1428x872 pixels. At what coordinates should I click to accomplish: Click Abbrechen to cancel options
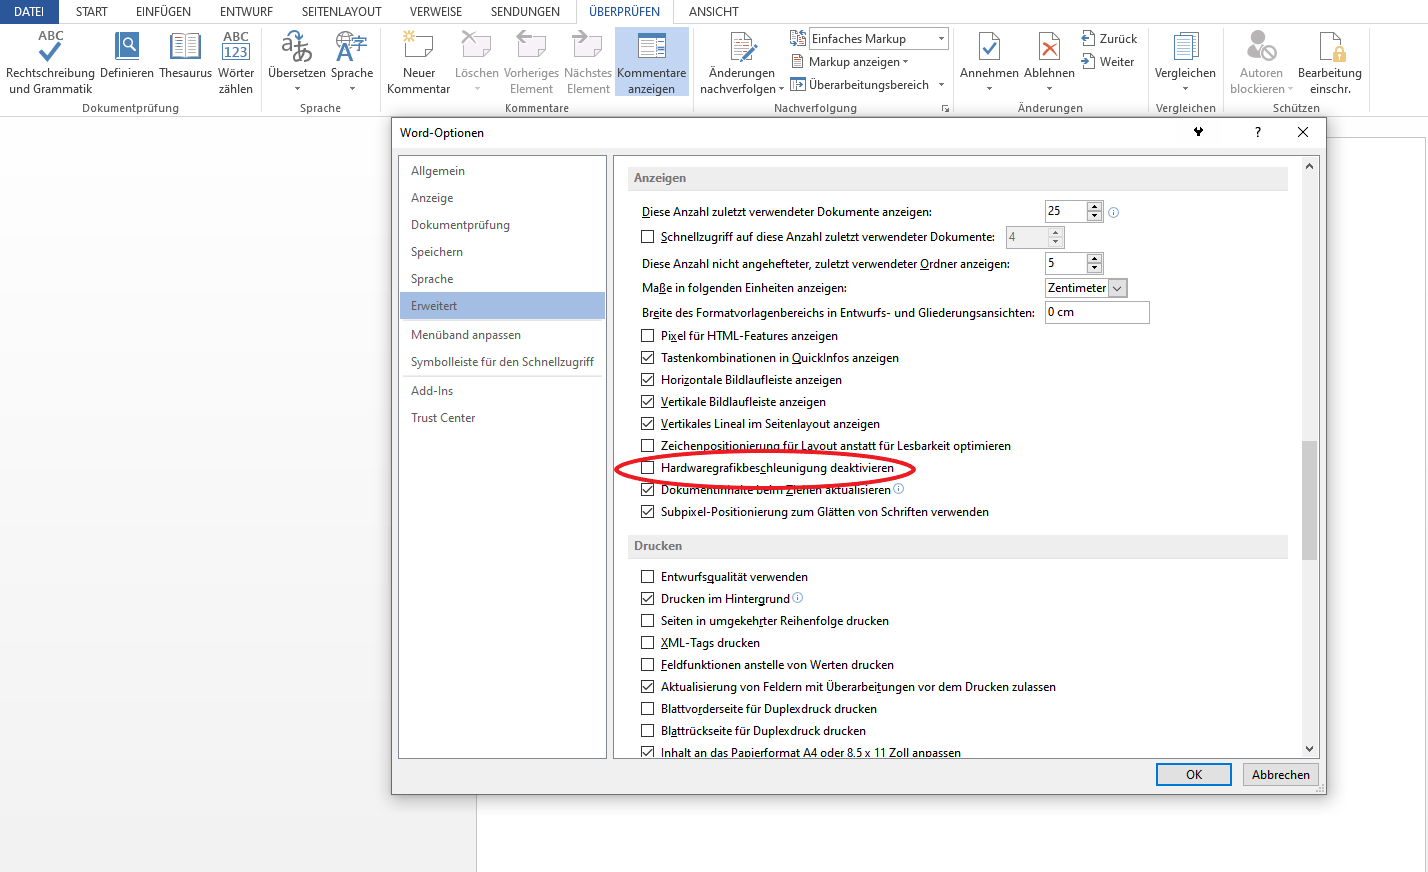(1281, 775)
